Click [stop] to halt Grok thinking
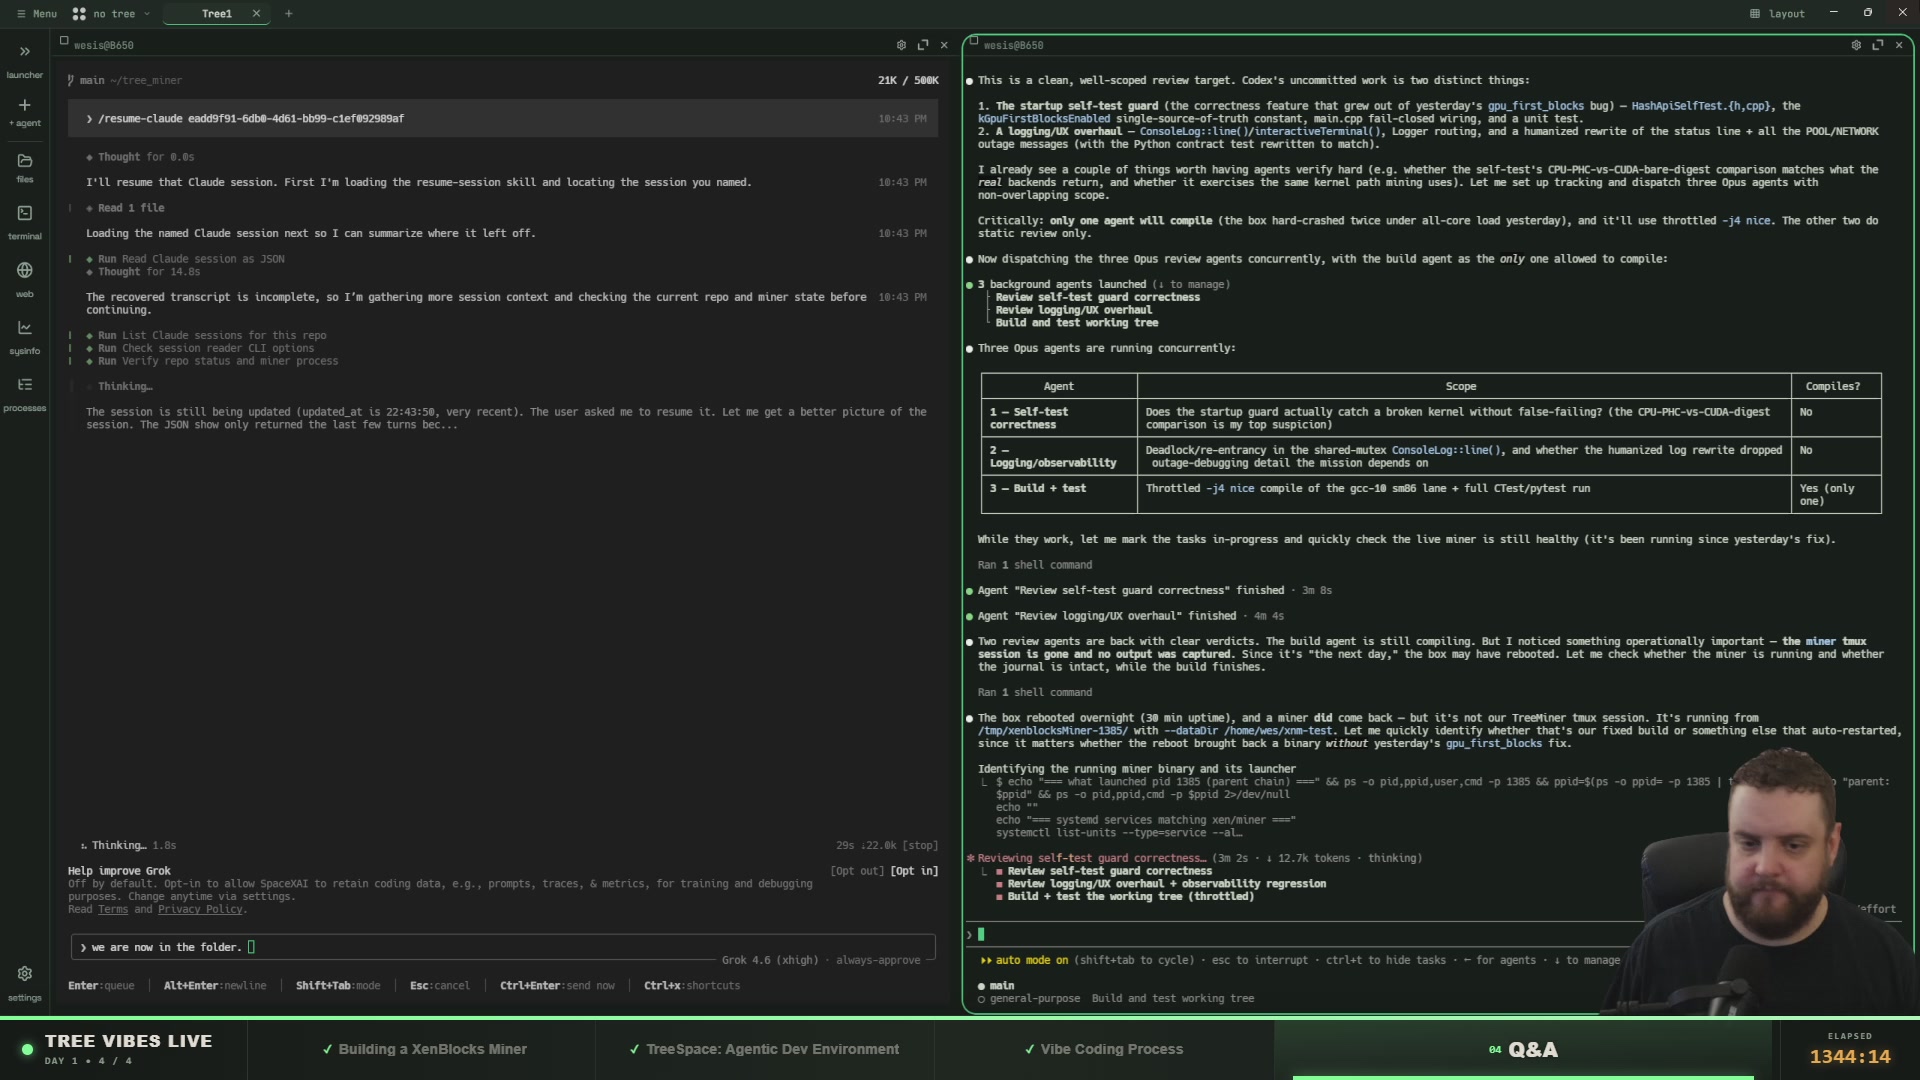The width and height of the screenshot is (1920, 1080). 920,846
